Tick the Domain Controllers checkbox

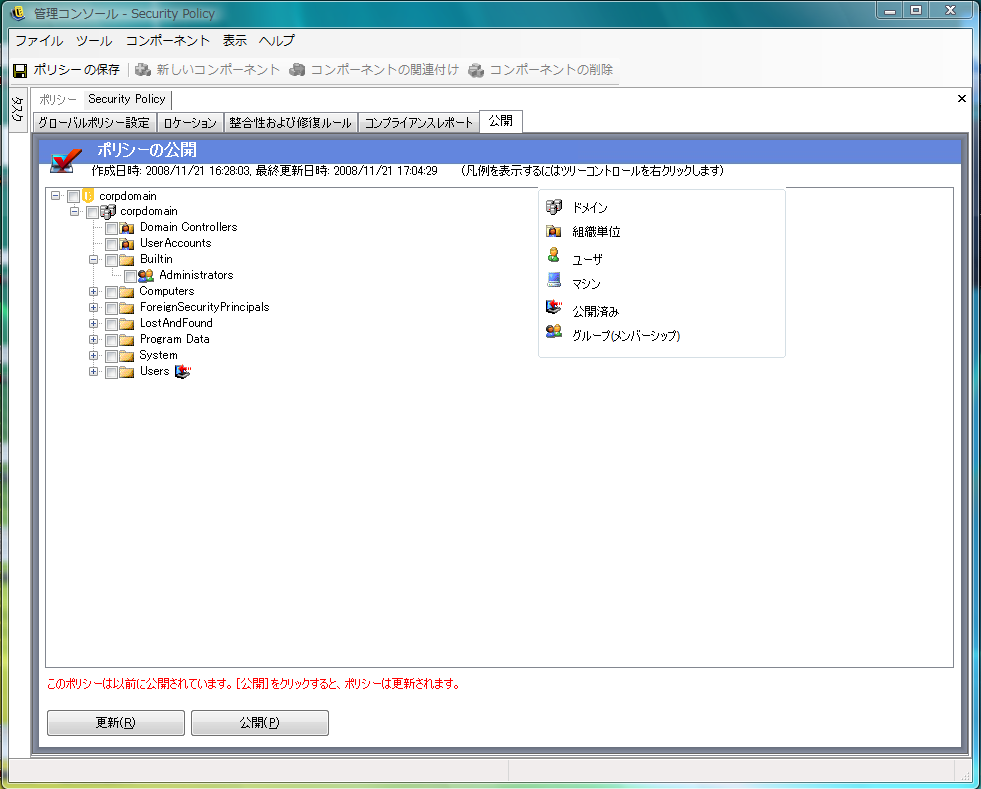pos(111,228)
